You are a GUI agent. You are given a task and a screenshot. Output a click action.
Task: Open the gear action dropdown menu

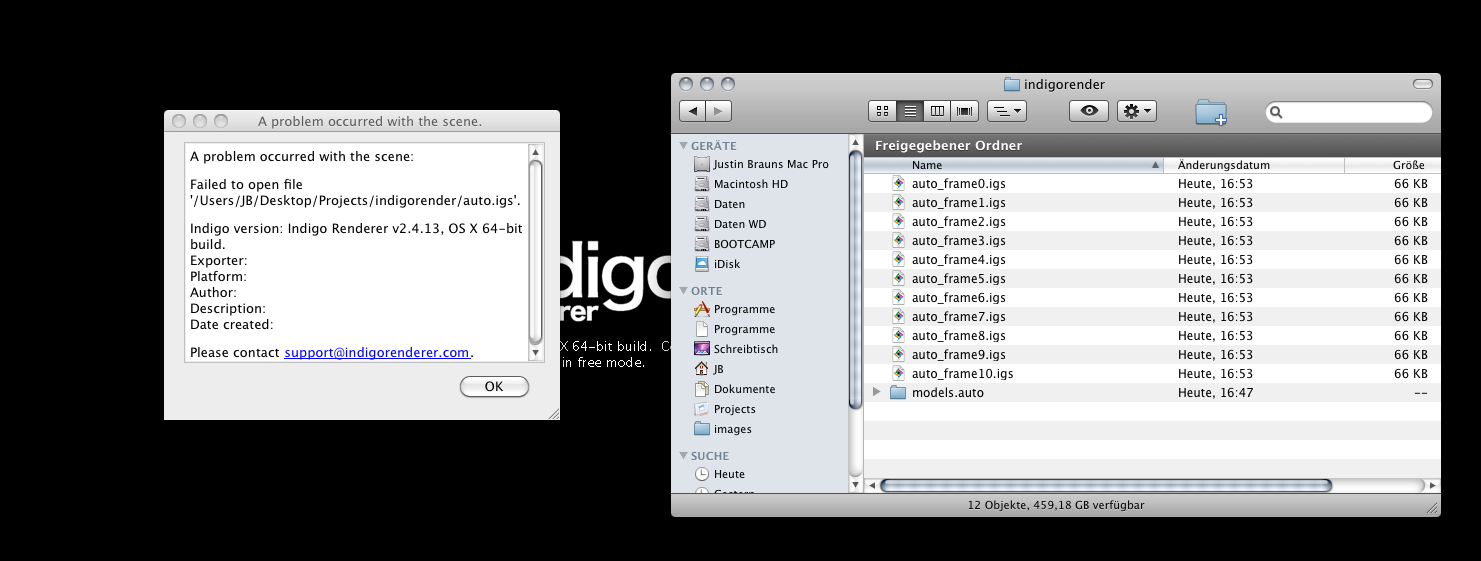pos(1137,111)
